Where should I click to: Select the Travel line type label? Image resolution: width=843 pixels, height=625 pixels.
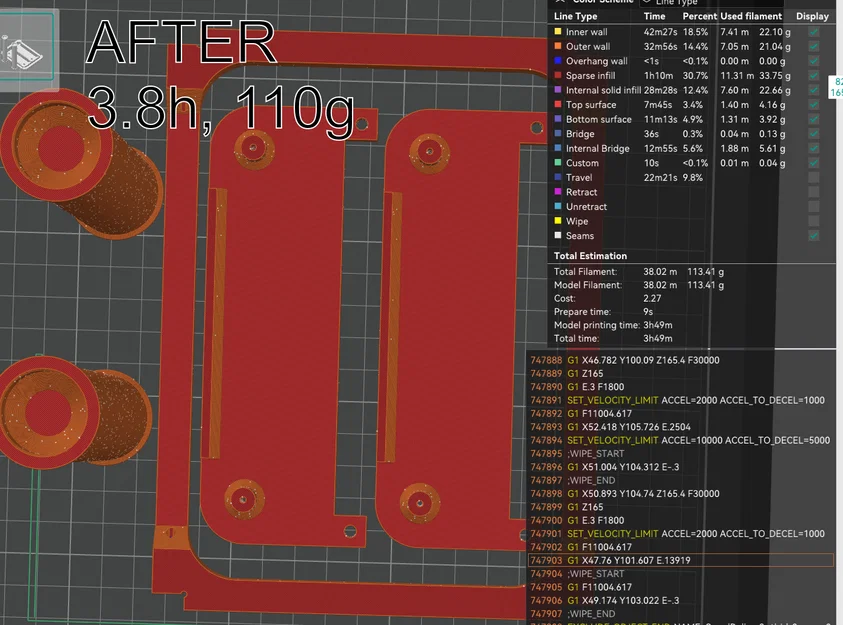click(579, 177)
